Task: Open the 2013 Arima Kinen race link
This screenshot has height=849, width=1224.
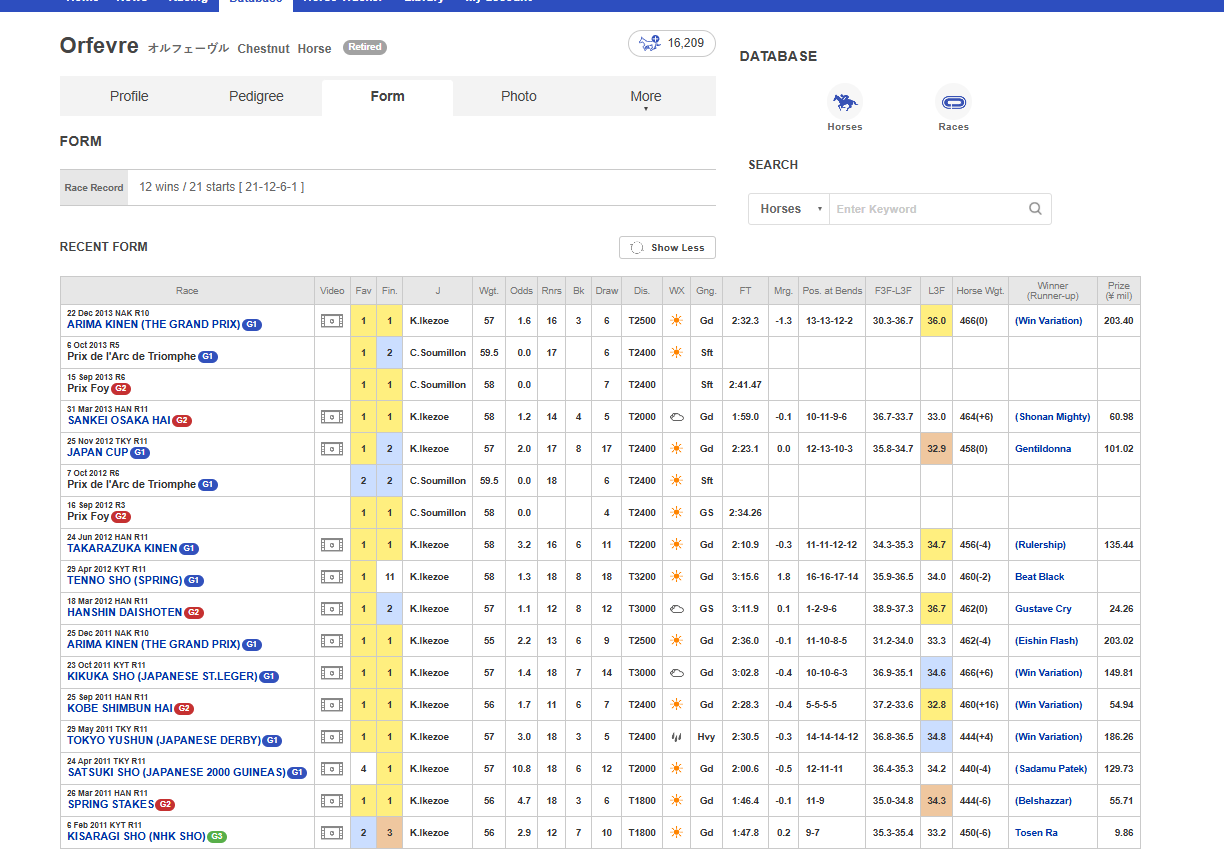Action: (x=153, y=325)
